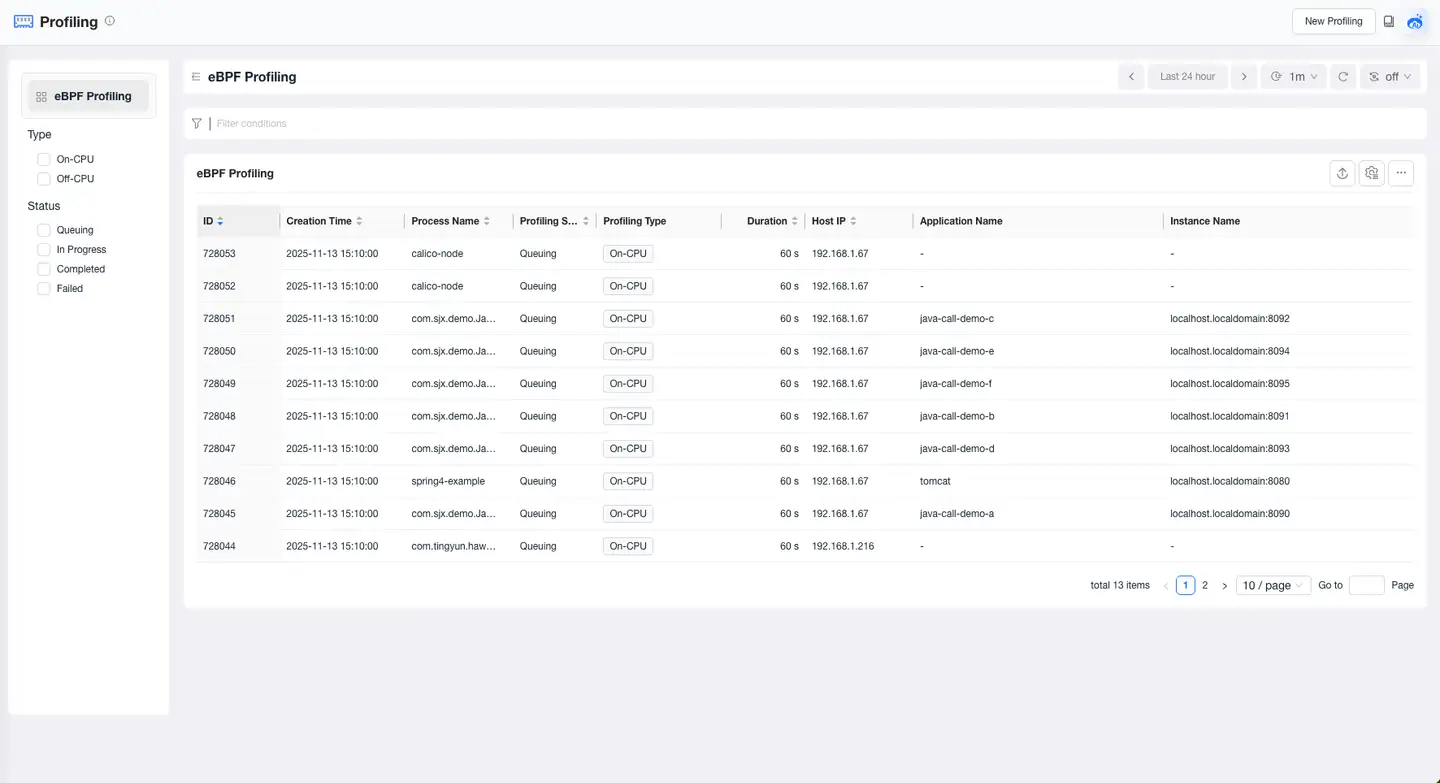Click the refresh icon in time toolbar
The image size is (1440, 783).
pyautogui.click(x=1343, y=77)
